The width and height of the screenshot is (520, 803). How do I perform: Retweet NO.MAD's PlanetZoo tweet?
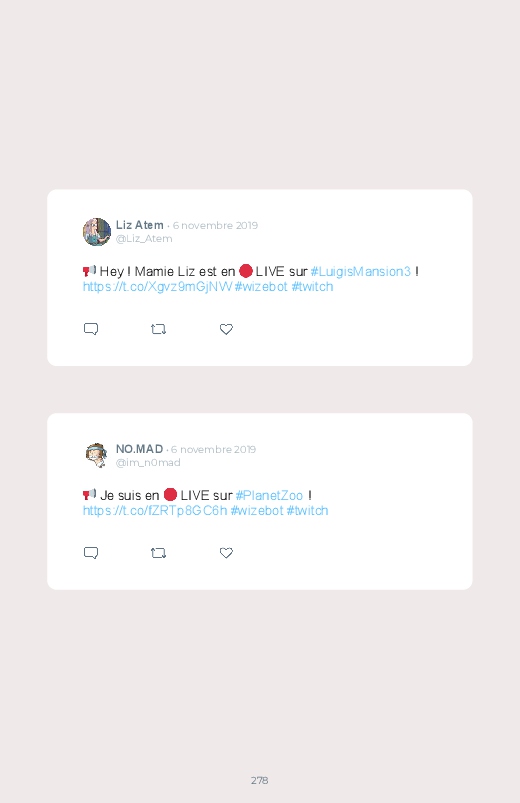tap(158, 553)
